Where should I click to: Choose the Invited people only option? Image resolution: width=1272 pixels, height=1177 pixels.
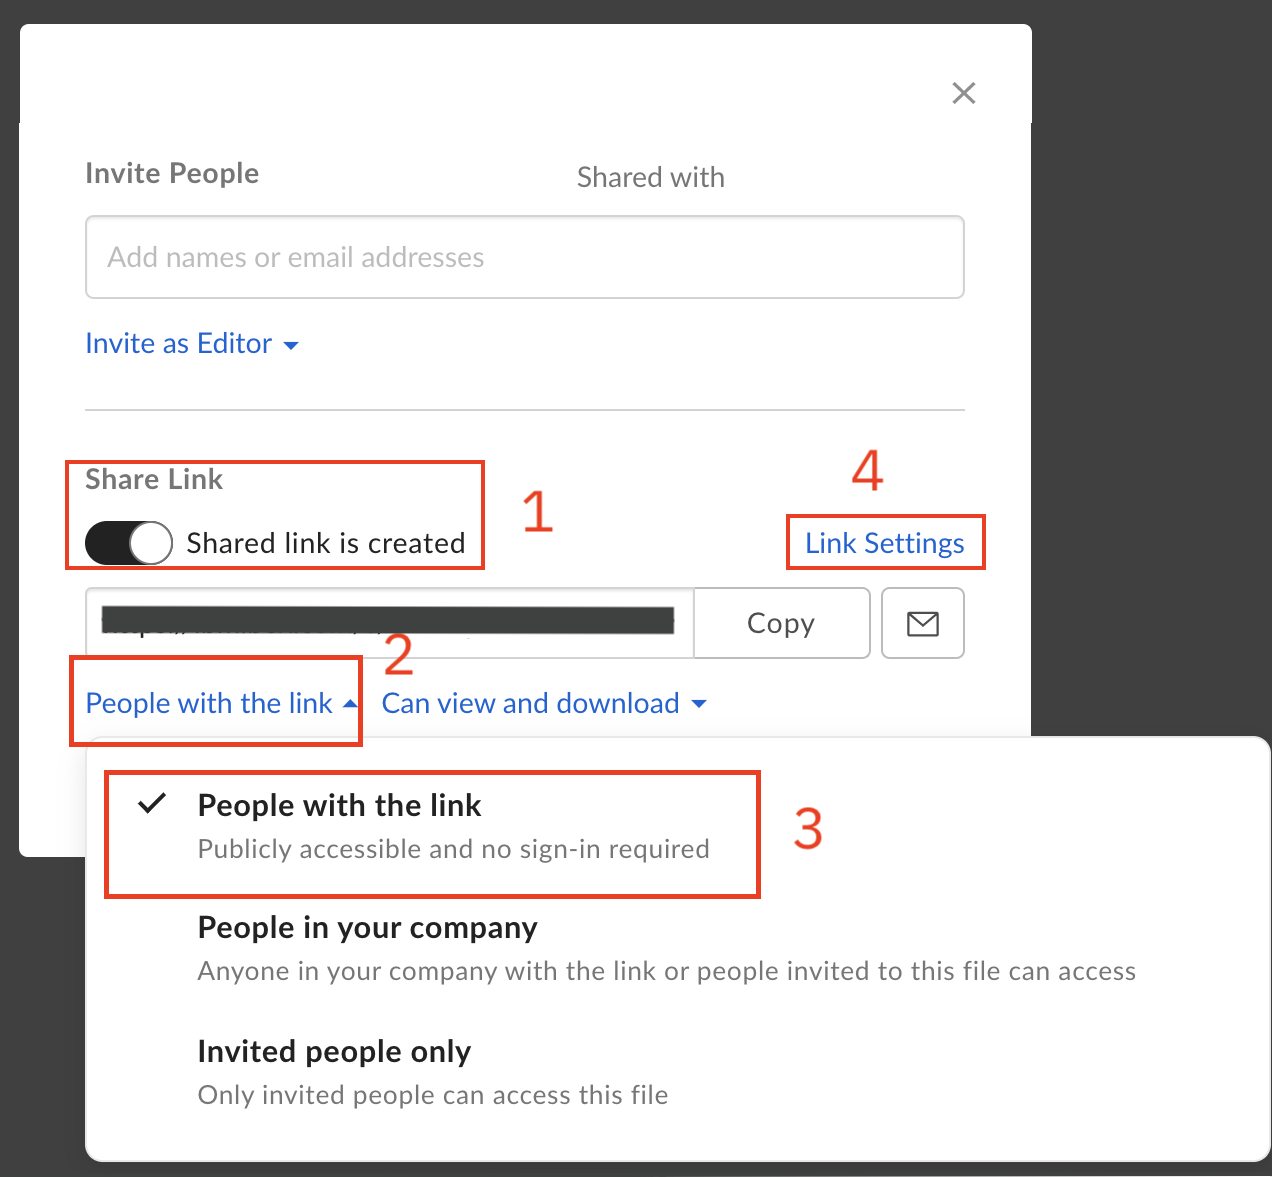pos(334,1052)
